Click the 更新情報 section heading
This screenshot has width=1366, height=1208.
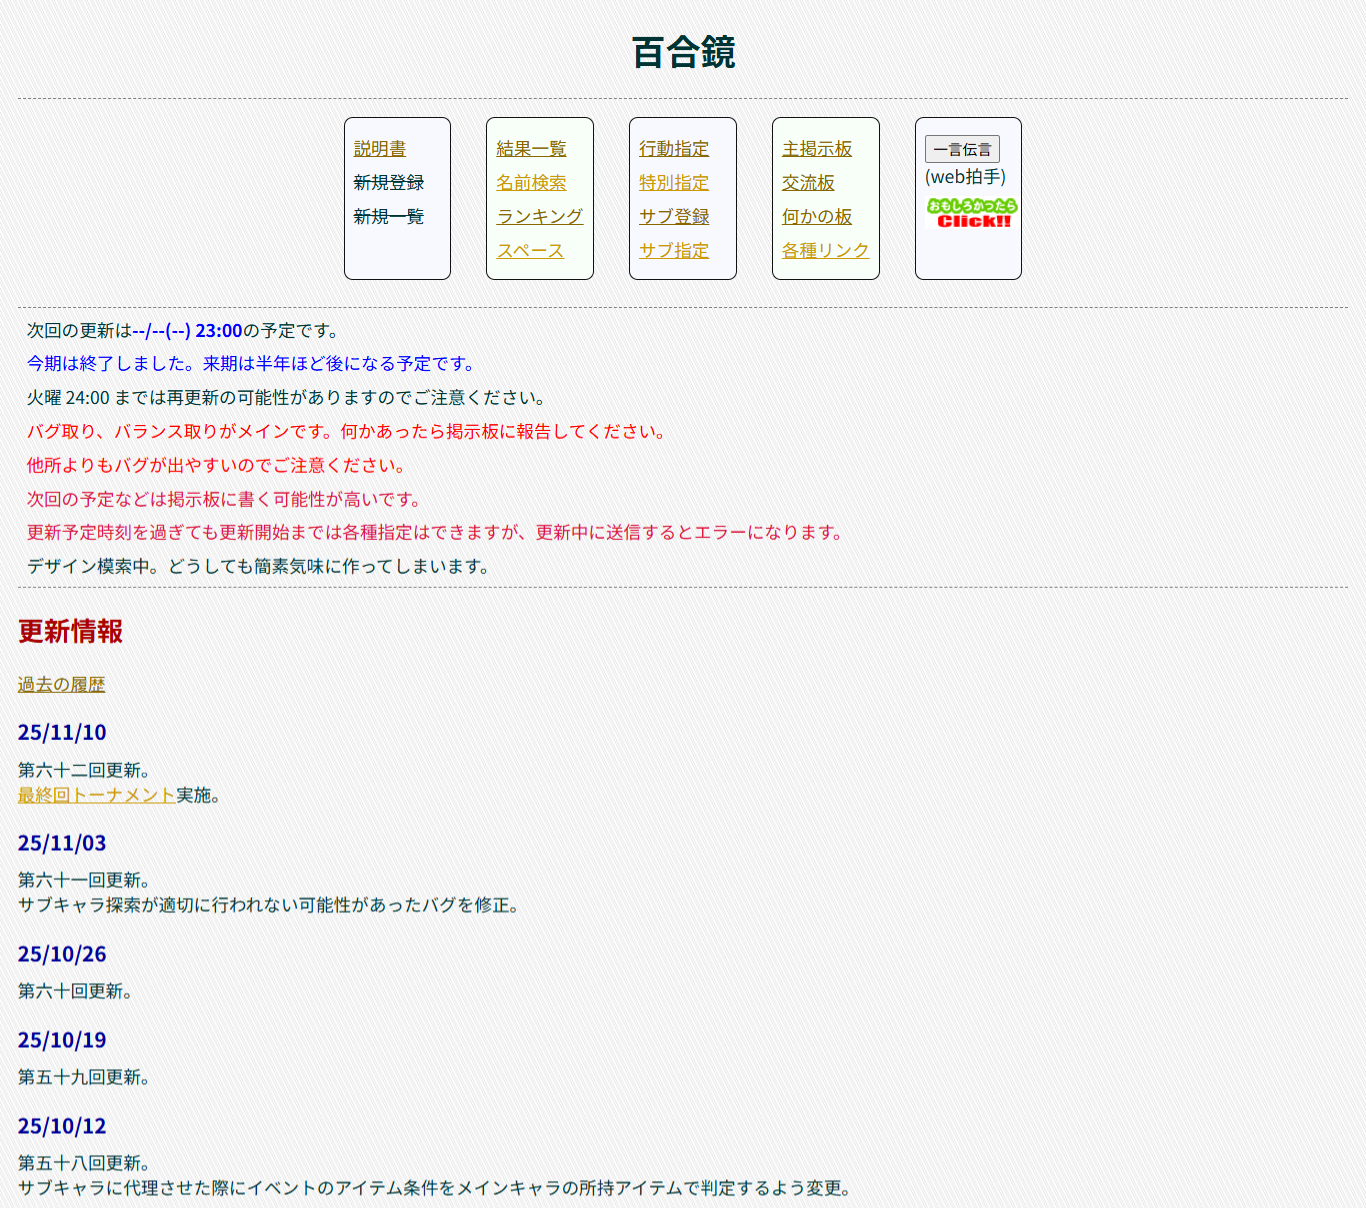click(x=70, y=632)
